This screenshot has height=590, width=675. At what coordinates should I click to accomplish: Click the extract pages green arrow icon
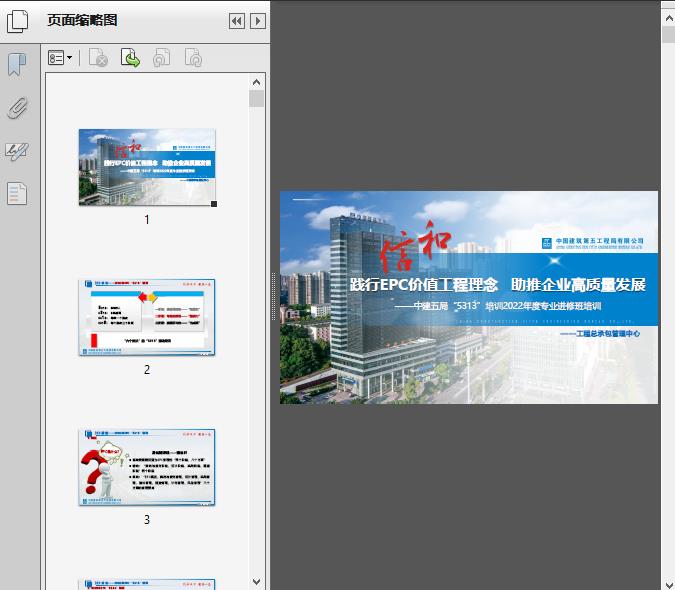coord(130,58)
